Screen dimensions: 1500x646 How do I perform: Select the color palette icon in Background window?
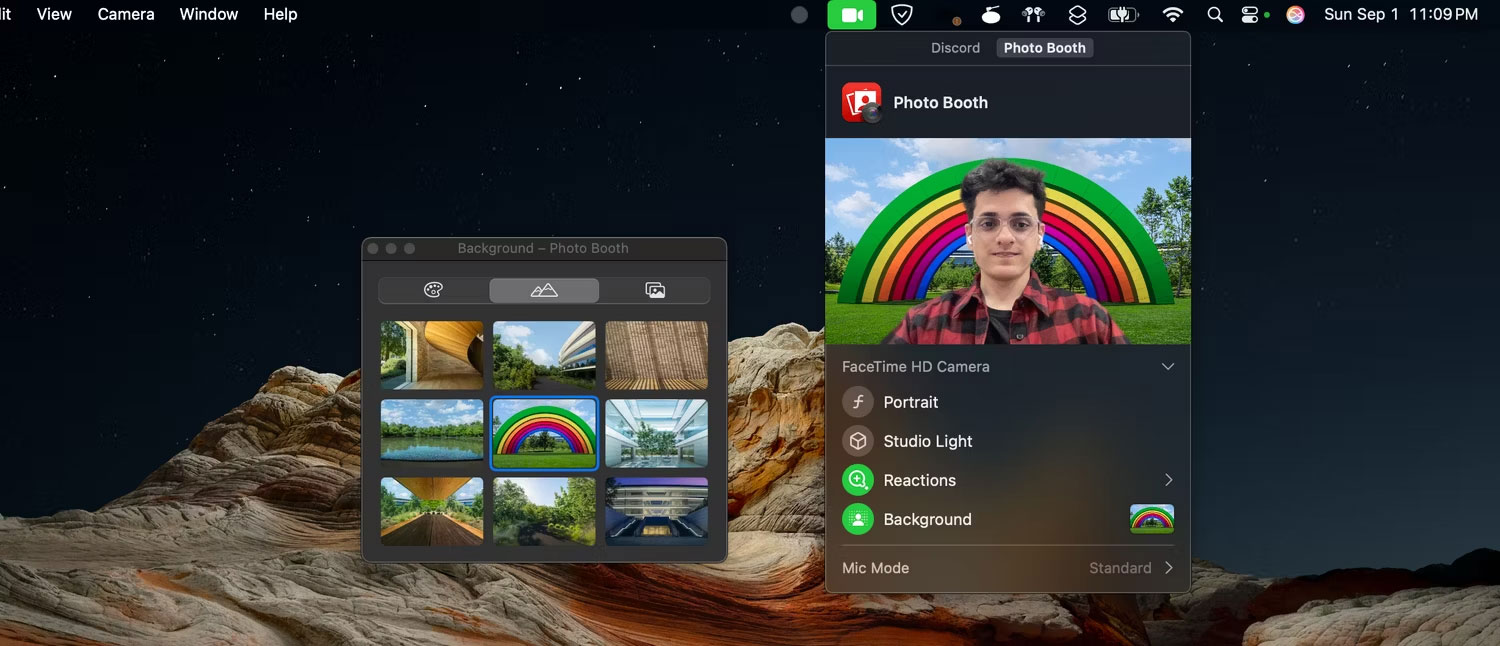coord(432,289)
